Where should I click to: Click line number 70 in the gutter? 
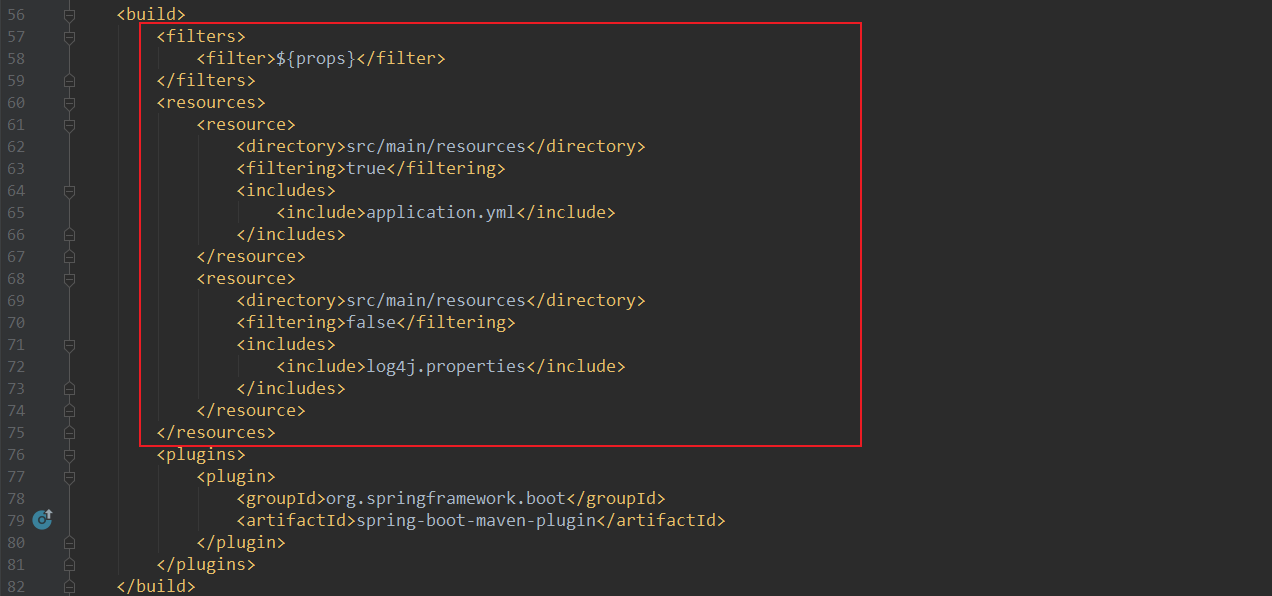[16, 323]
